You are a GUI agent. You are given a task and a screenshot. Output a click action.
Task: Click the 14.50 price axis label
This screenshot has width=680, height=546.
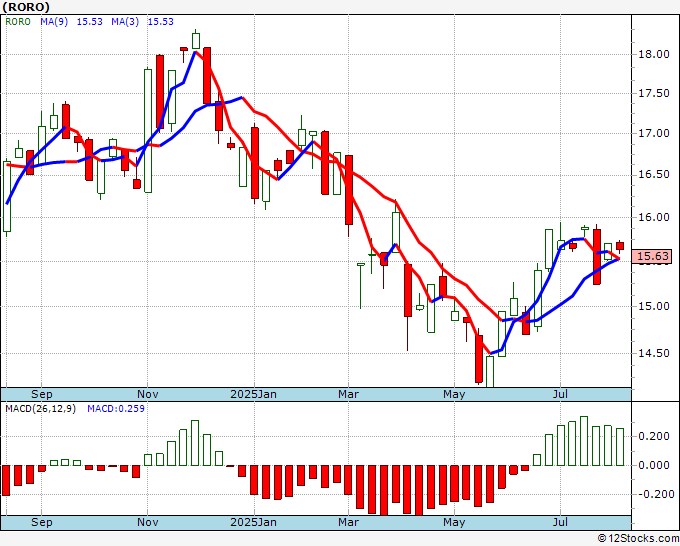pos(654,353)
